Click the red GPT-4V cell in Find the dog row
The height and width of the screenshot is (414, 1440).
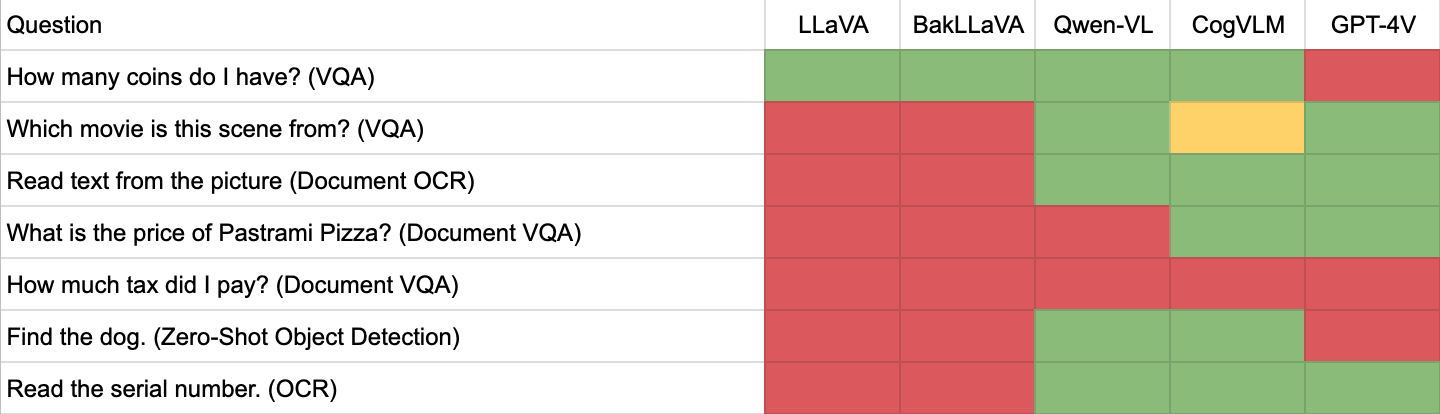click(1373, 336)
